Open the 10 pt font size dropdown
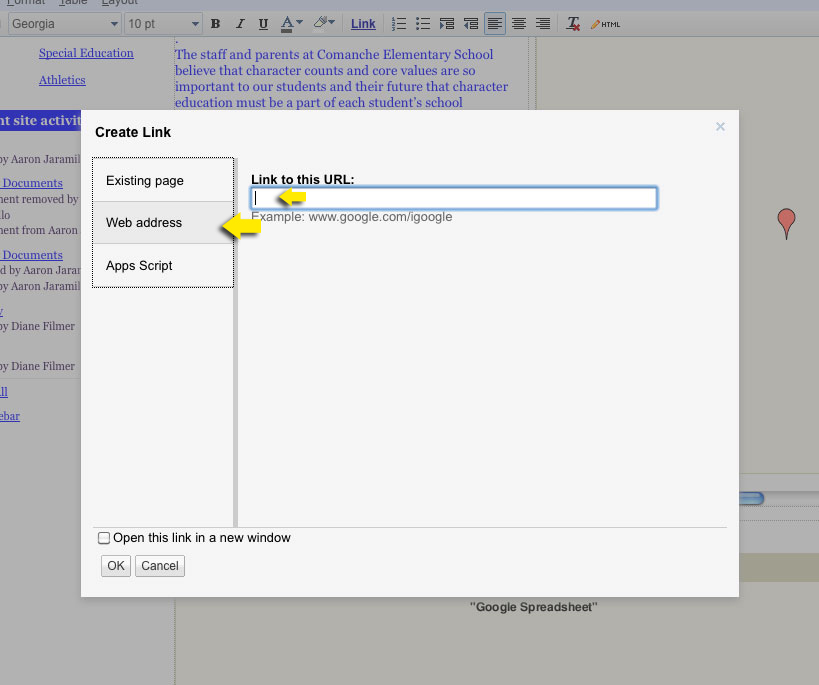Viewport: 819px width, 685px height. 163,24
